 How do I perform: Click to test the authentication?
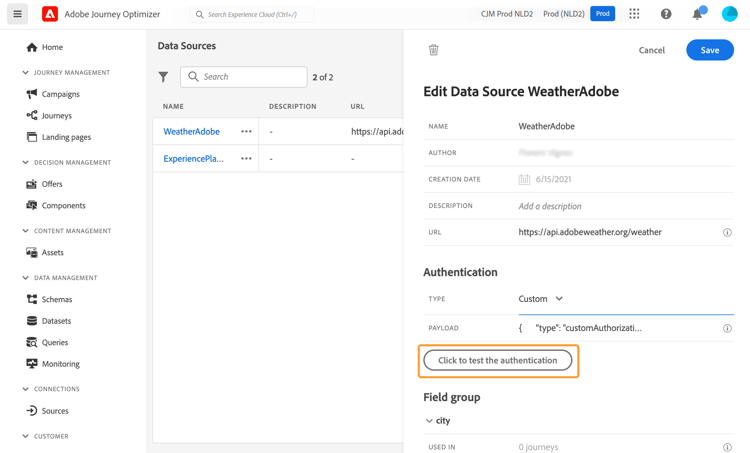point(498,360)
